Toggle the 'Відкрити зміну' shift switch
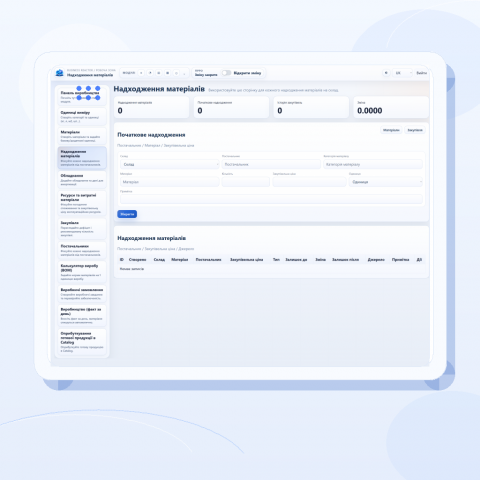 click(x=226, y=73)
